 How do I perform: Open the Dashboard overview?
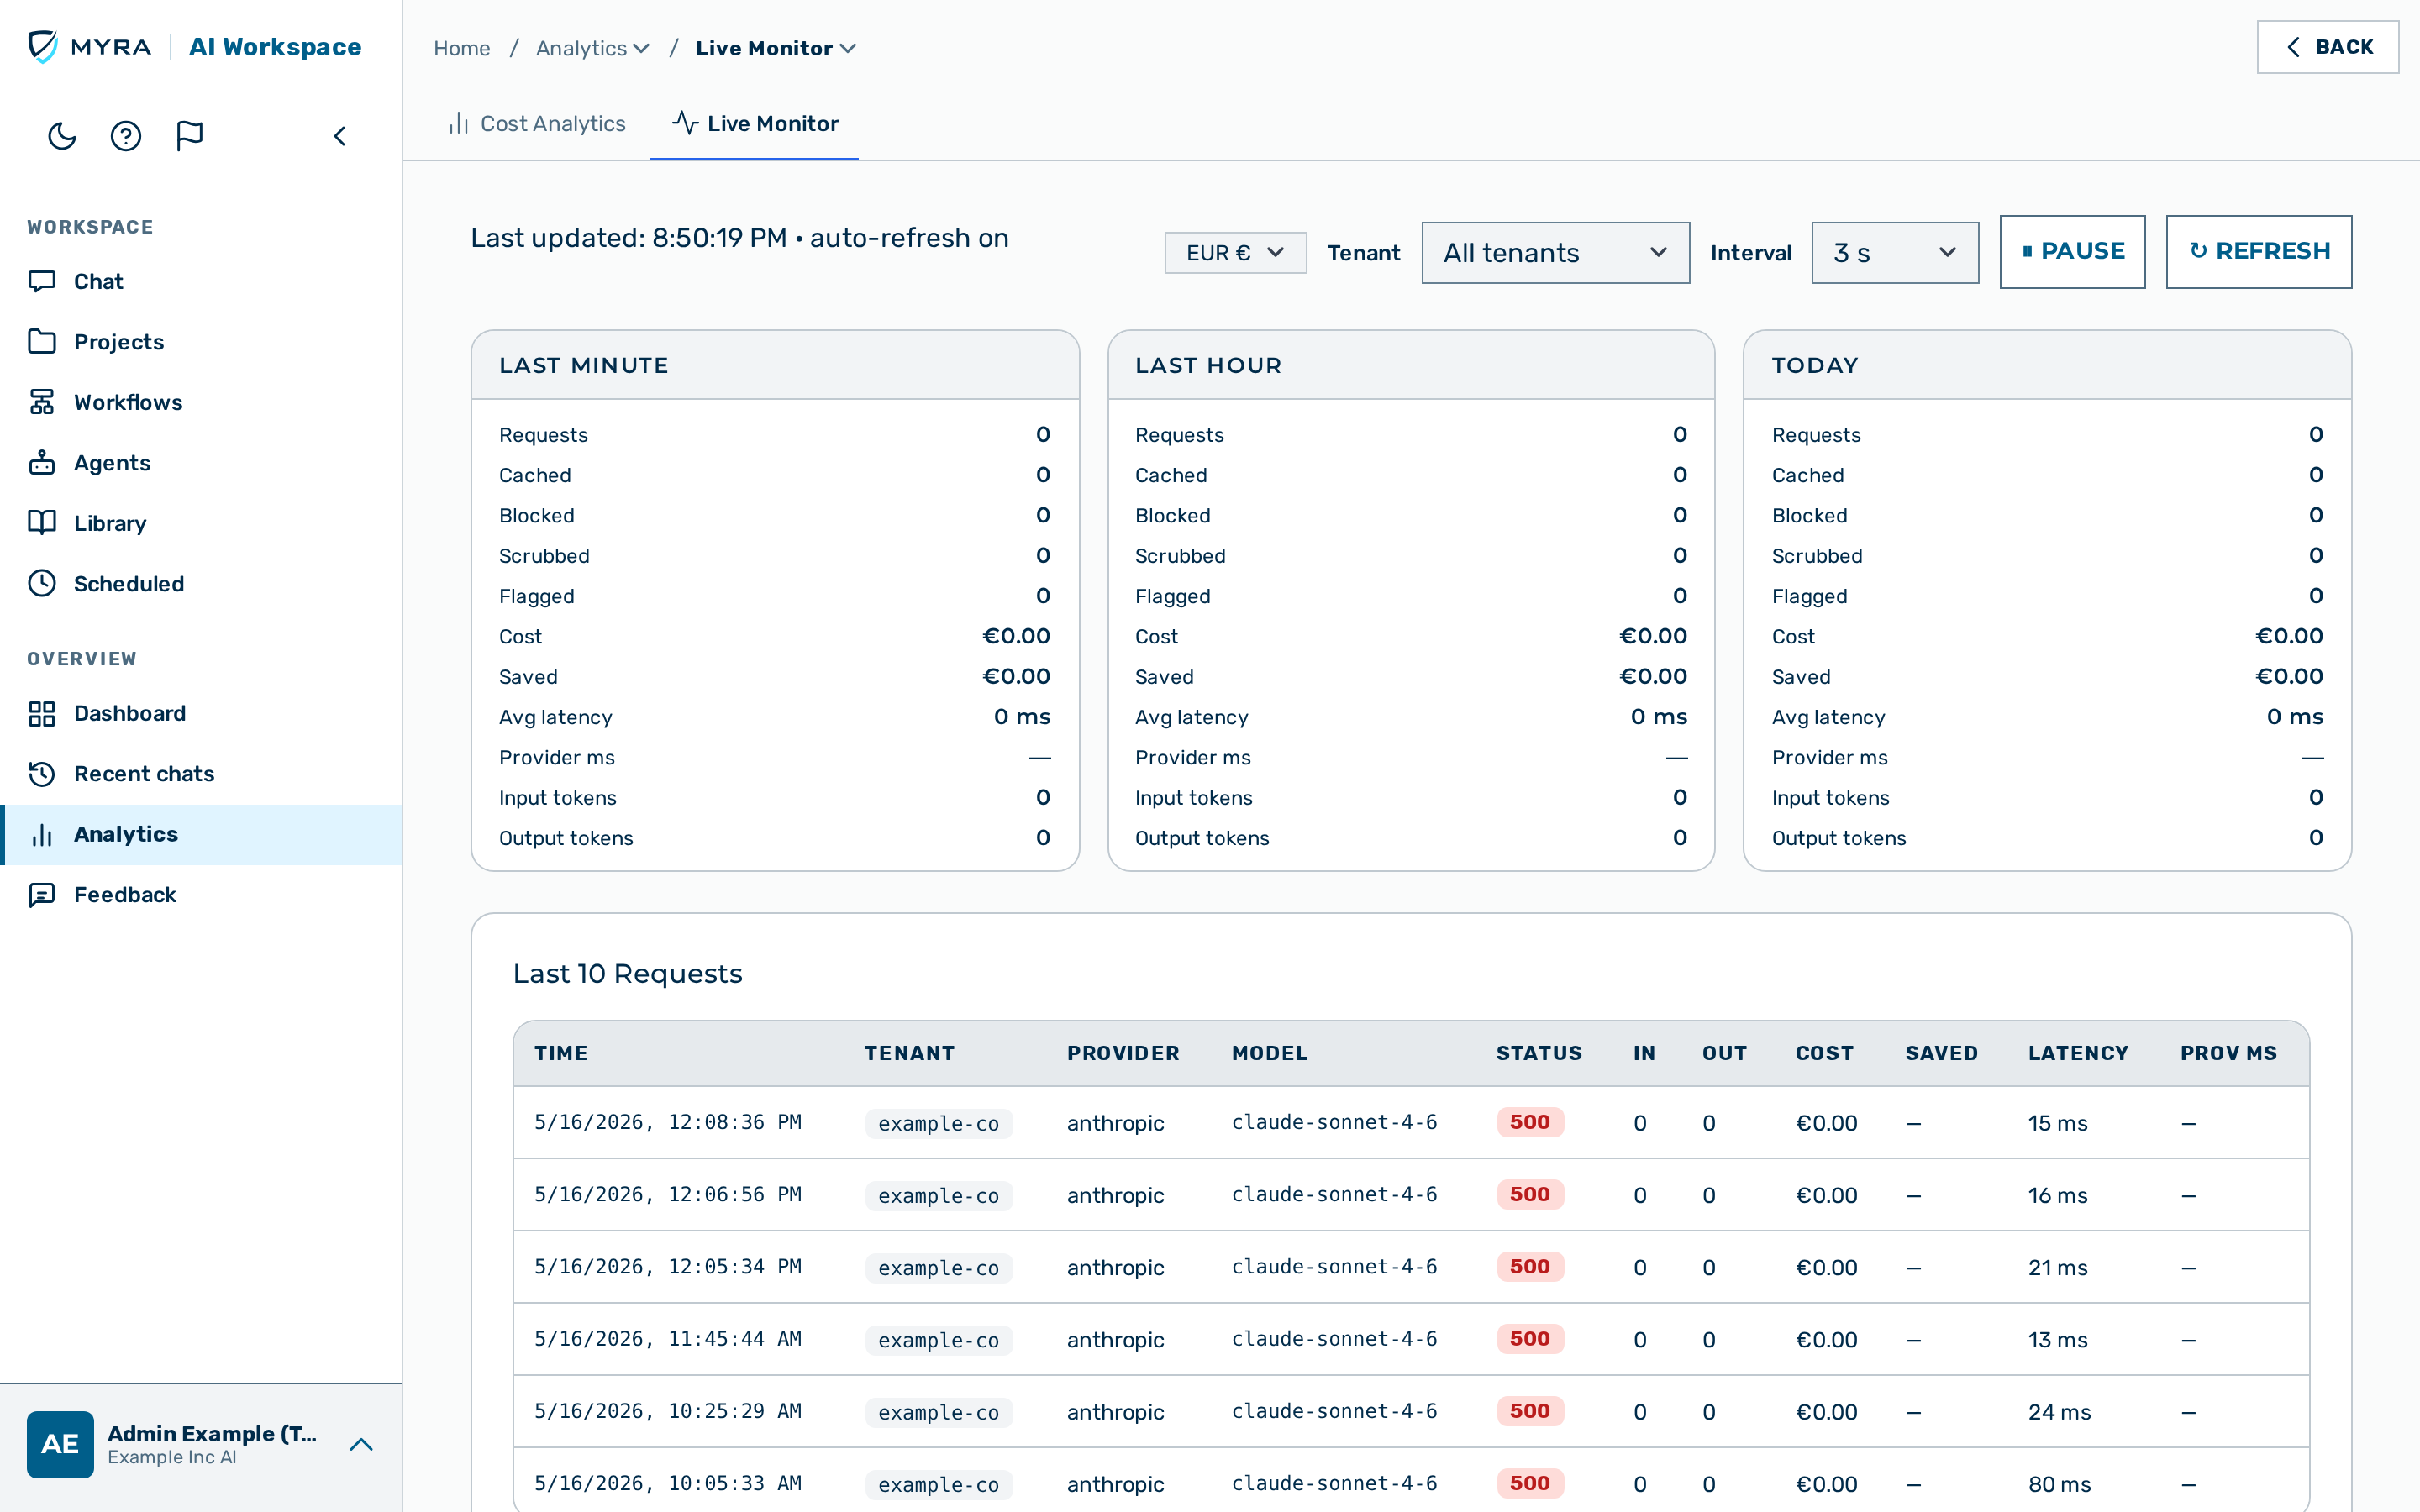pos(201,713)
